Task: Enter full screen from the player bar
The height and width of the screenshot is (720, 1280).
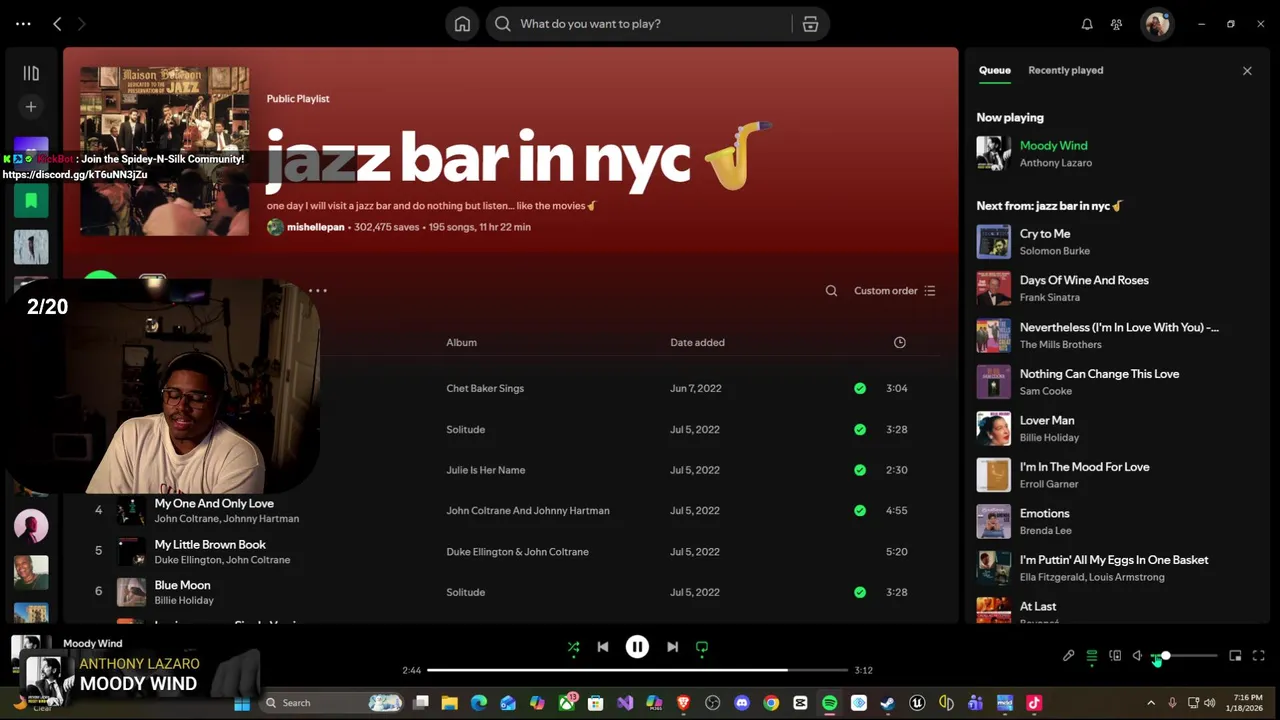Action: 1259,656
